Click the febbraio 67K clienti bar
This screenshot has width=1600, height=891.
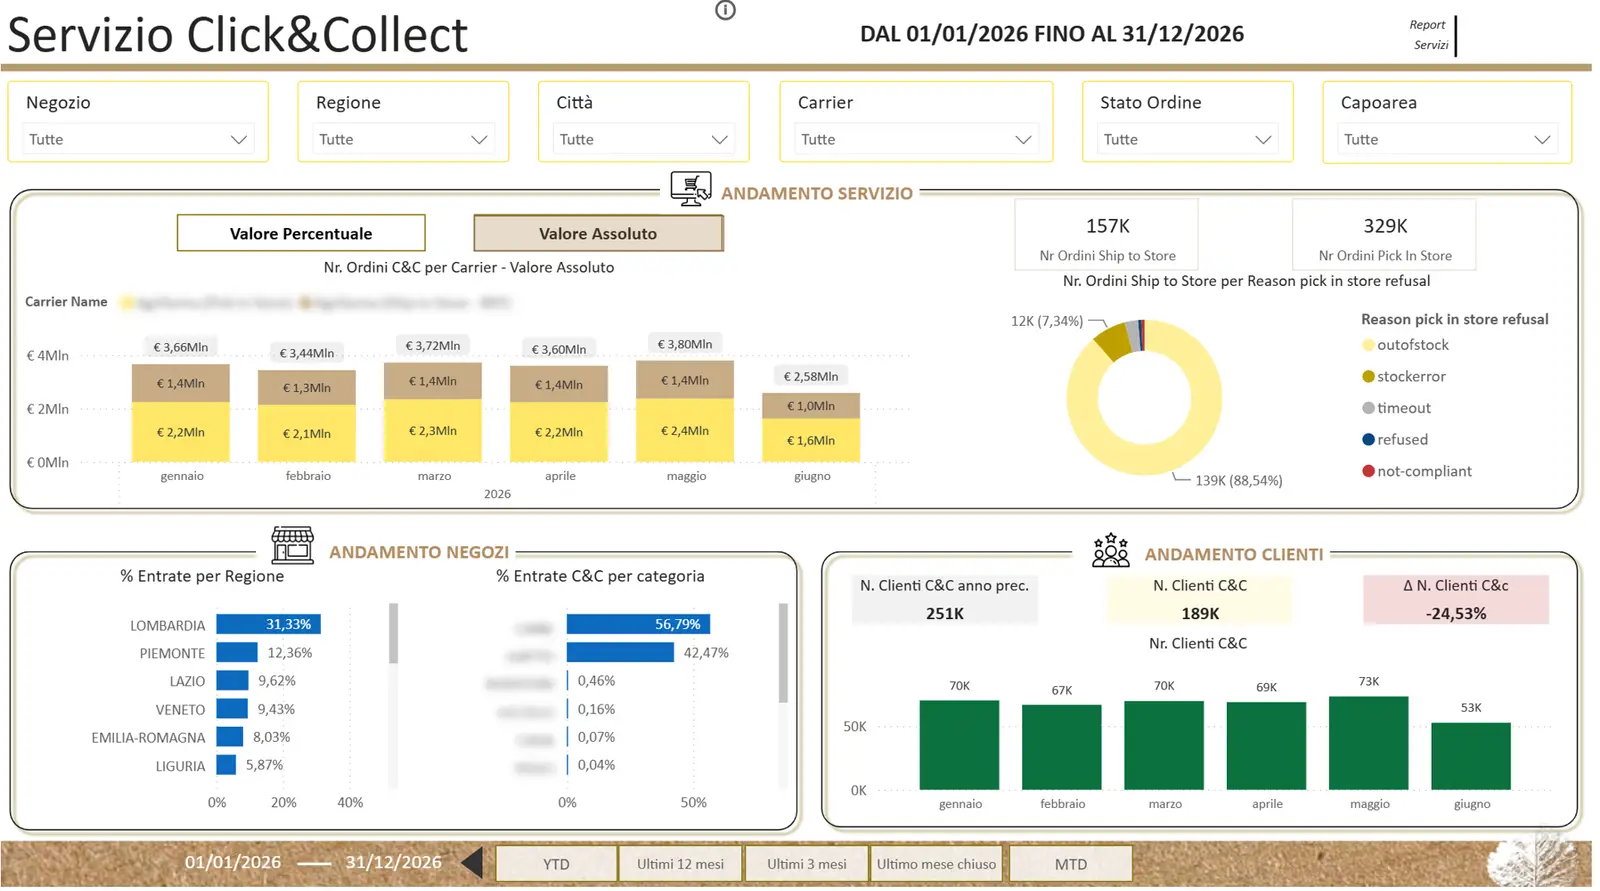pyautogui.click(x=1061, y=747)
